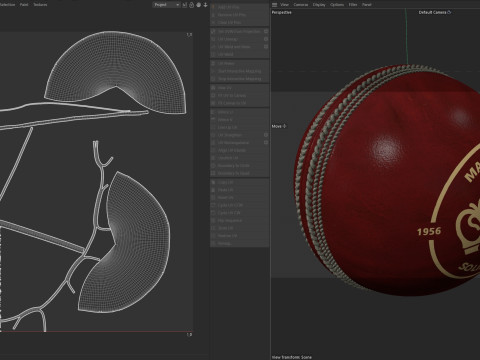Click Stop Interactive Mapping

click(239, 79)
